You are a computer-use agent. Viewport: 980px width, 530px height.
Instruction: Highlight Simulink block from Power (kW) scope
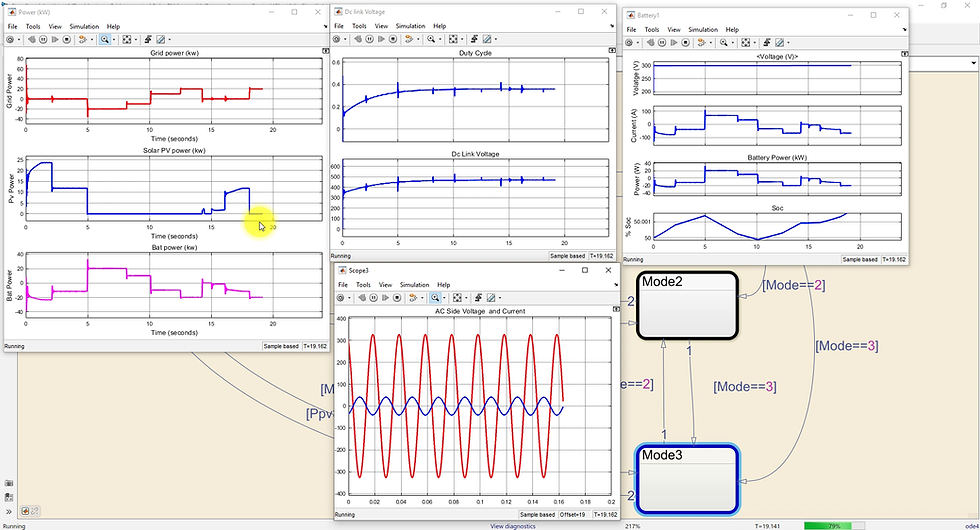[x=82, y=39]
